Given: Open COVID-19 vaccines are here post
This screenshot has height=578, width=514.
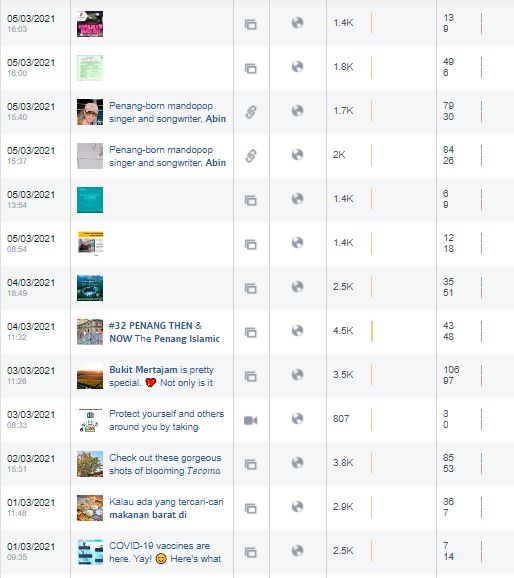Looking at the screenshot, I should tap(165, 552).
